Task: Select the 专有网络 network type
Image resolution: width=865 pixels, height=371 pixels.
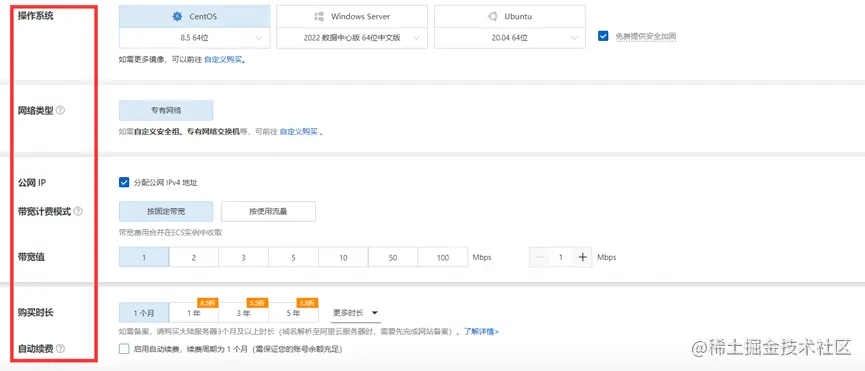Action: pos(166,110)
